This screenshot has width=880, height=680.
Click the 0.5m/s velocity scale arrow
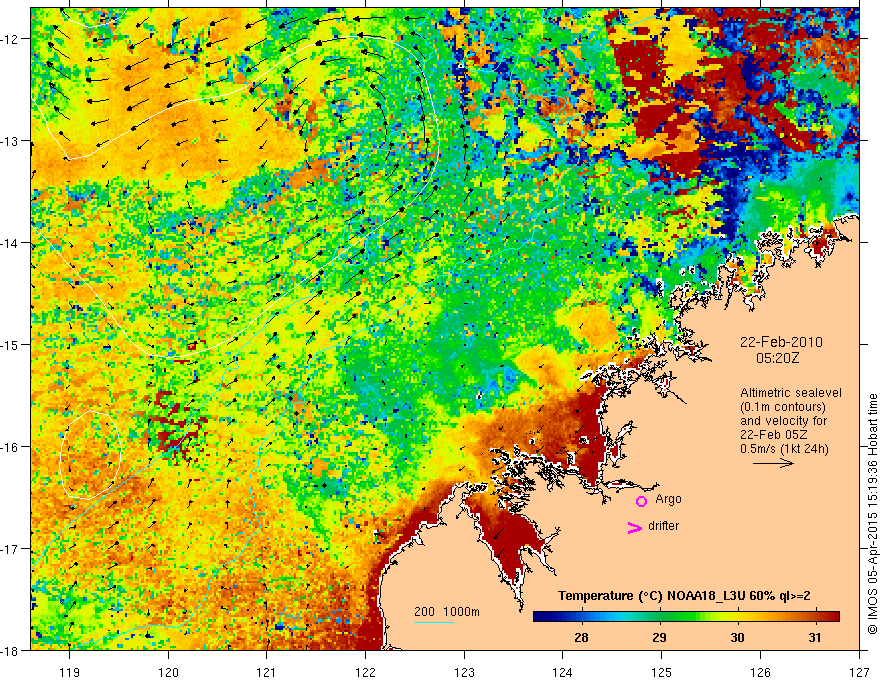(773, 463)
